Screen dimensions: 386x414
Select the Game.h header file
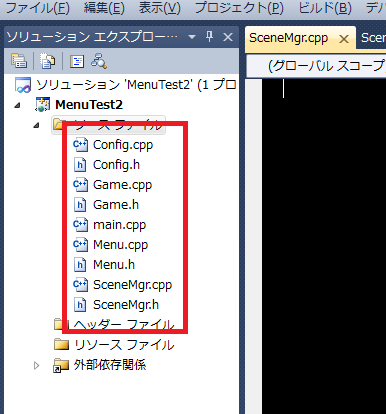click(x=116, y=205)
